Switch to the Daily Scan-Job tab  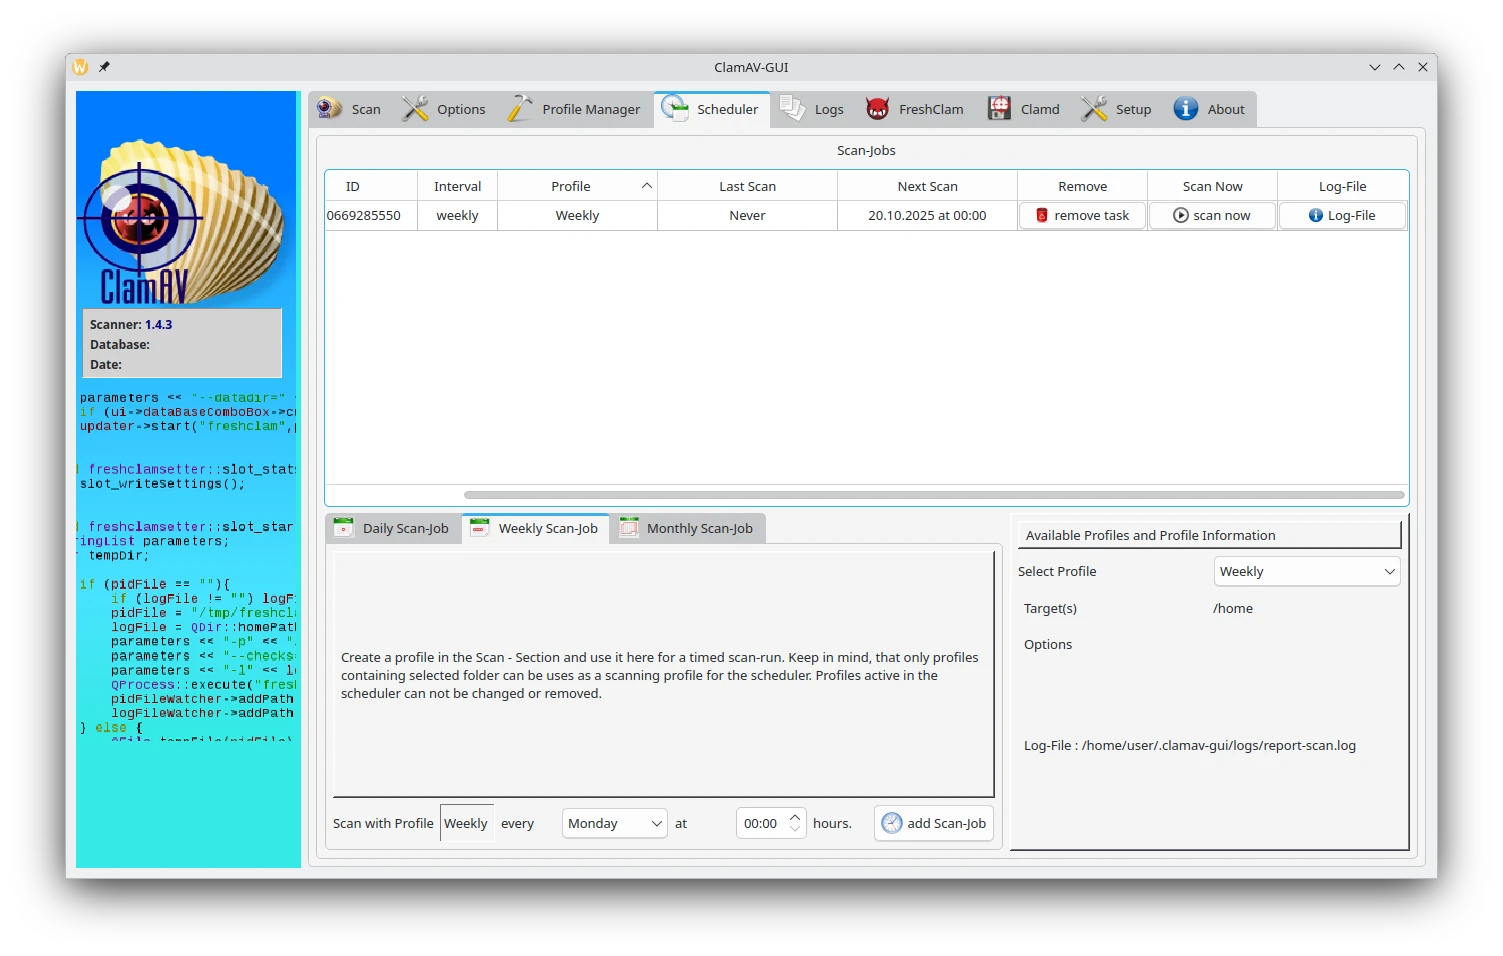(x=394, y=529)
